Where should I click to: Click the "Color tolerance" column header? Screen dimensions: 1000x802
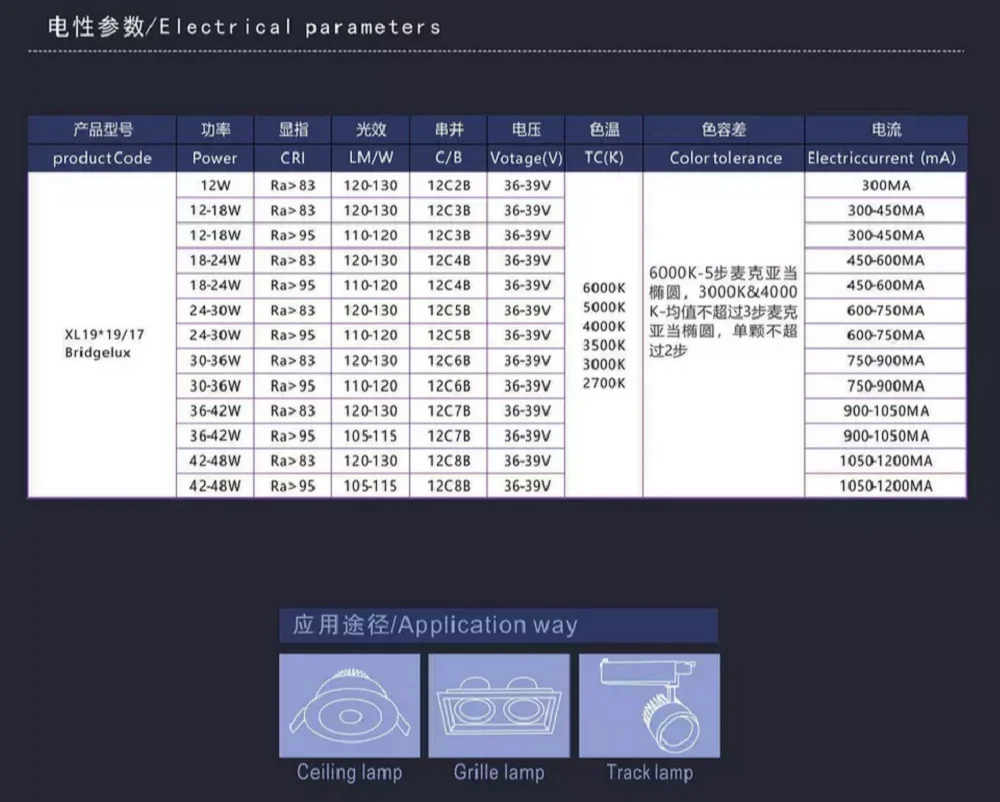click(x=725, y=158)
